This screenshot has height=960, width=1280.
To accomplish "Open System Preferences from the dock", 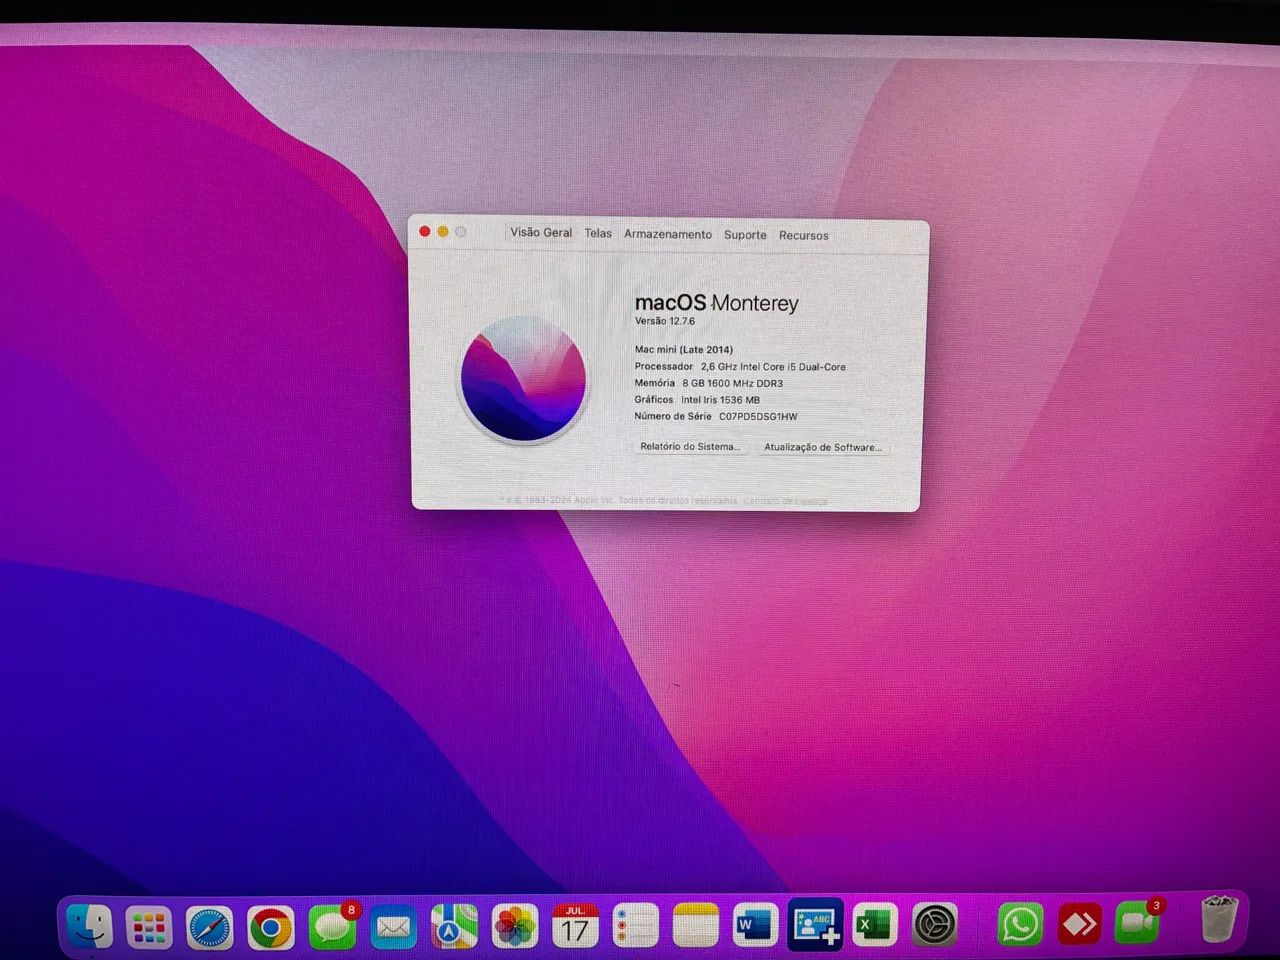I will click(935, 925).
